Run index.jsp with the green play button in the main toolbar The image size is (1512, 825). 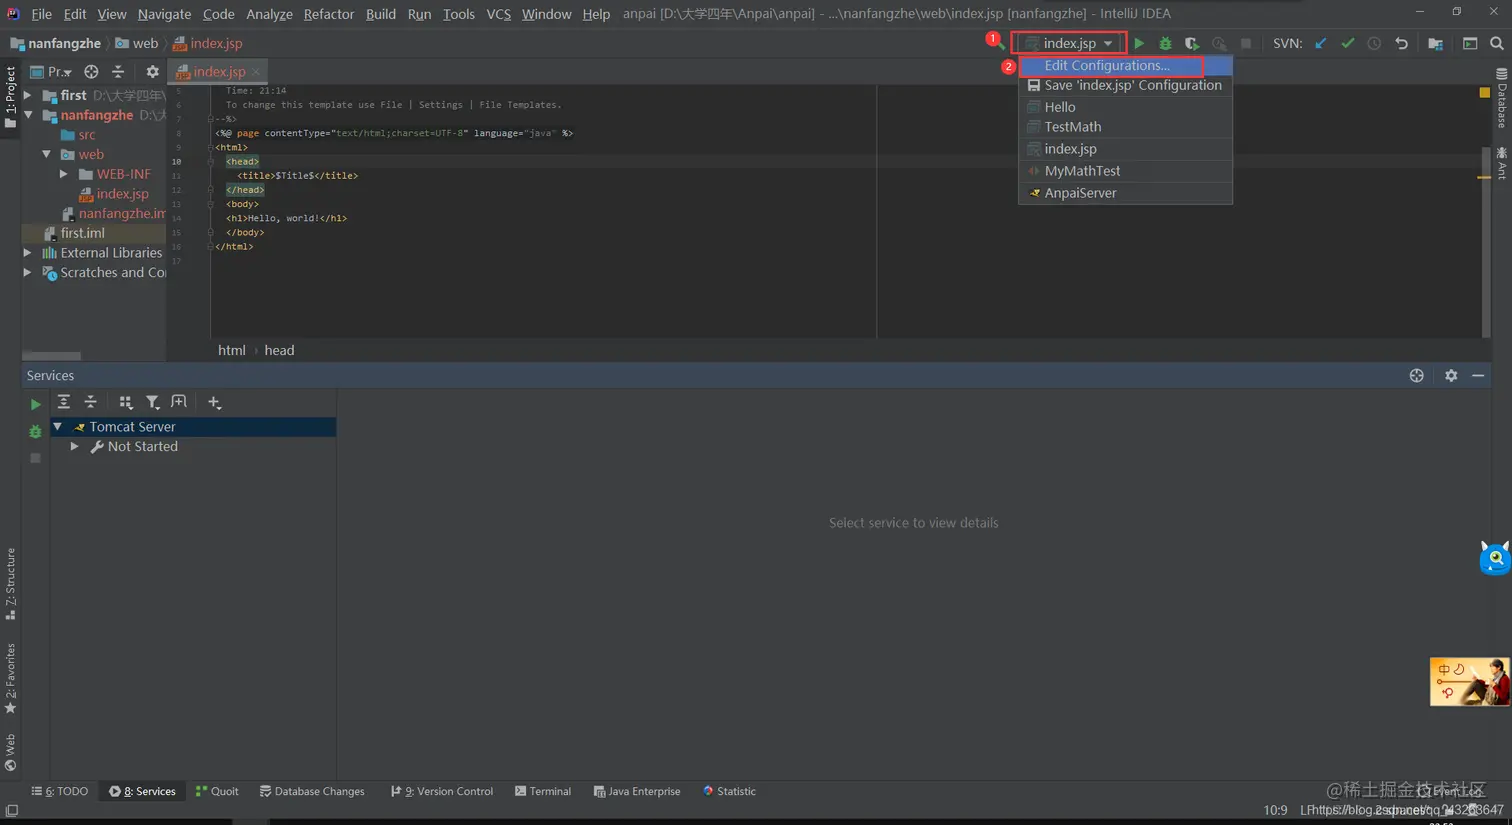click(1139, 43)
